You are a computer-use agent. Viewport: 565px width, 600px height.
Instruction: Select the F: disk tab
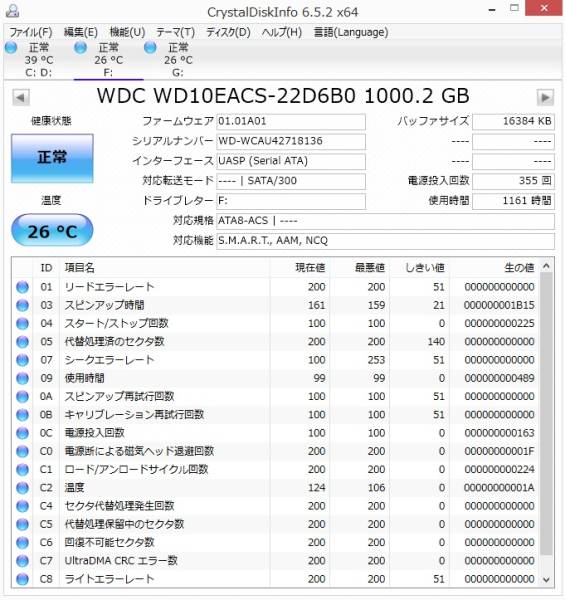click(109, 60)
